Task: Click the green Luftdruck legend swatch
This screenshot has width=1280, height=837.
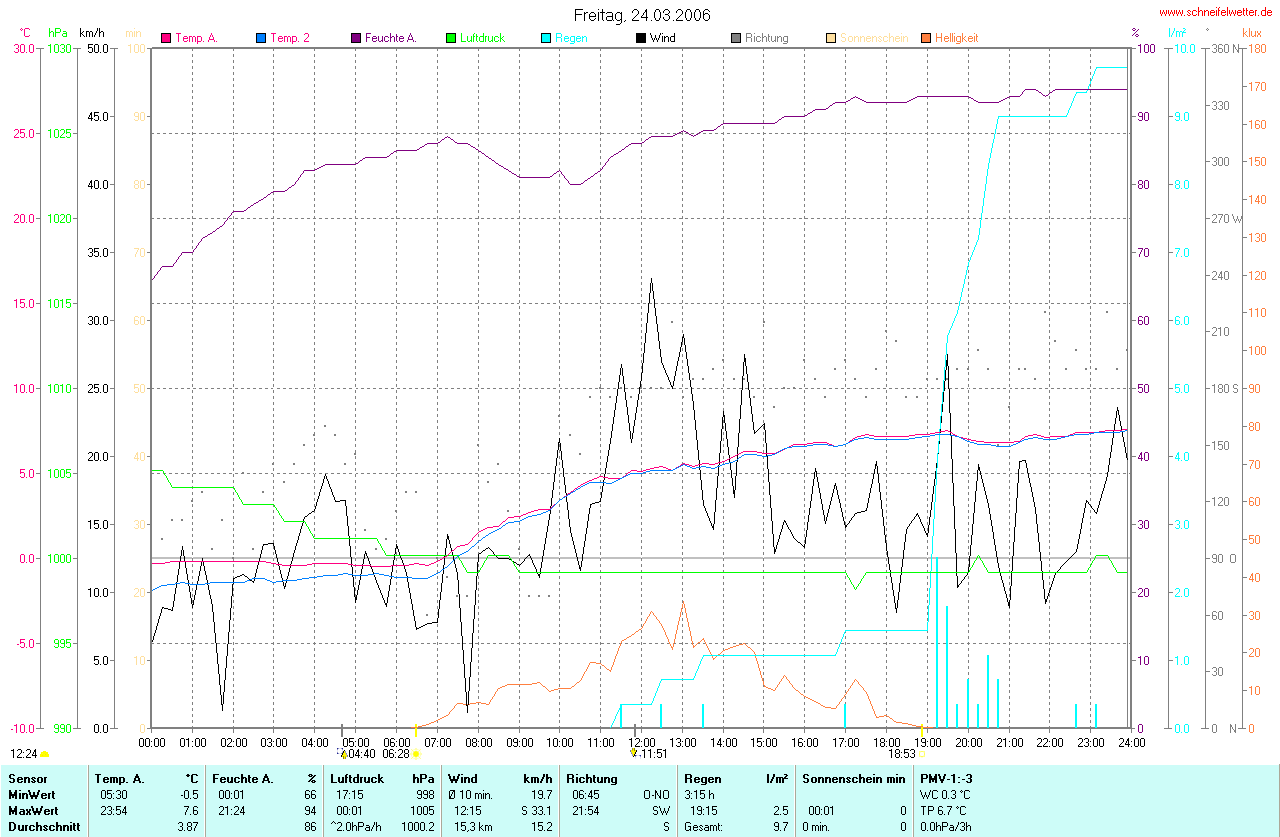Action: coord(451,38)
